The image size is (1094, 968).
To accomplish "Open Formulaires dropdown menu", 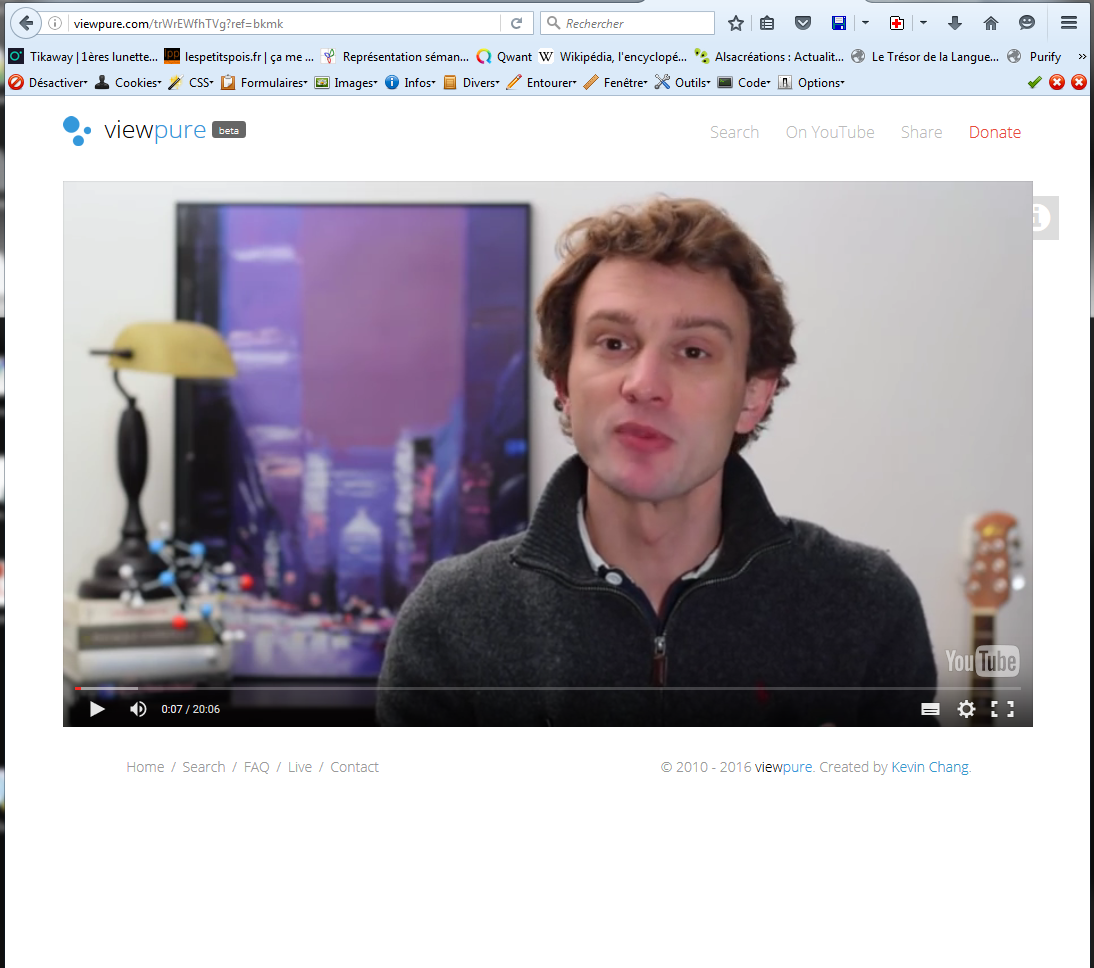I will click(x=264, y=82).
